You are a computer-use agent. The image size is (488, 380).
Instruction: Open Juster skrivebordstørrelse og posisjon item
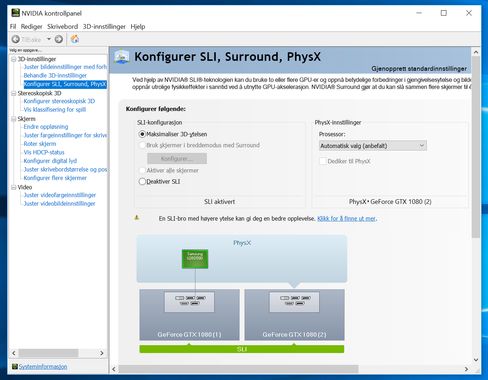click(65, 170)
